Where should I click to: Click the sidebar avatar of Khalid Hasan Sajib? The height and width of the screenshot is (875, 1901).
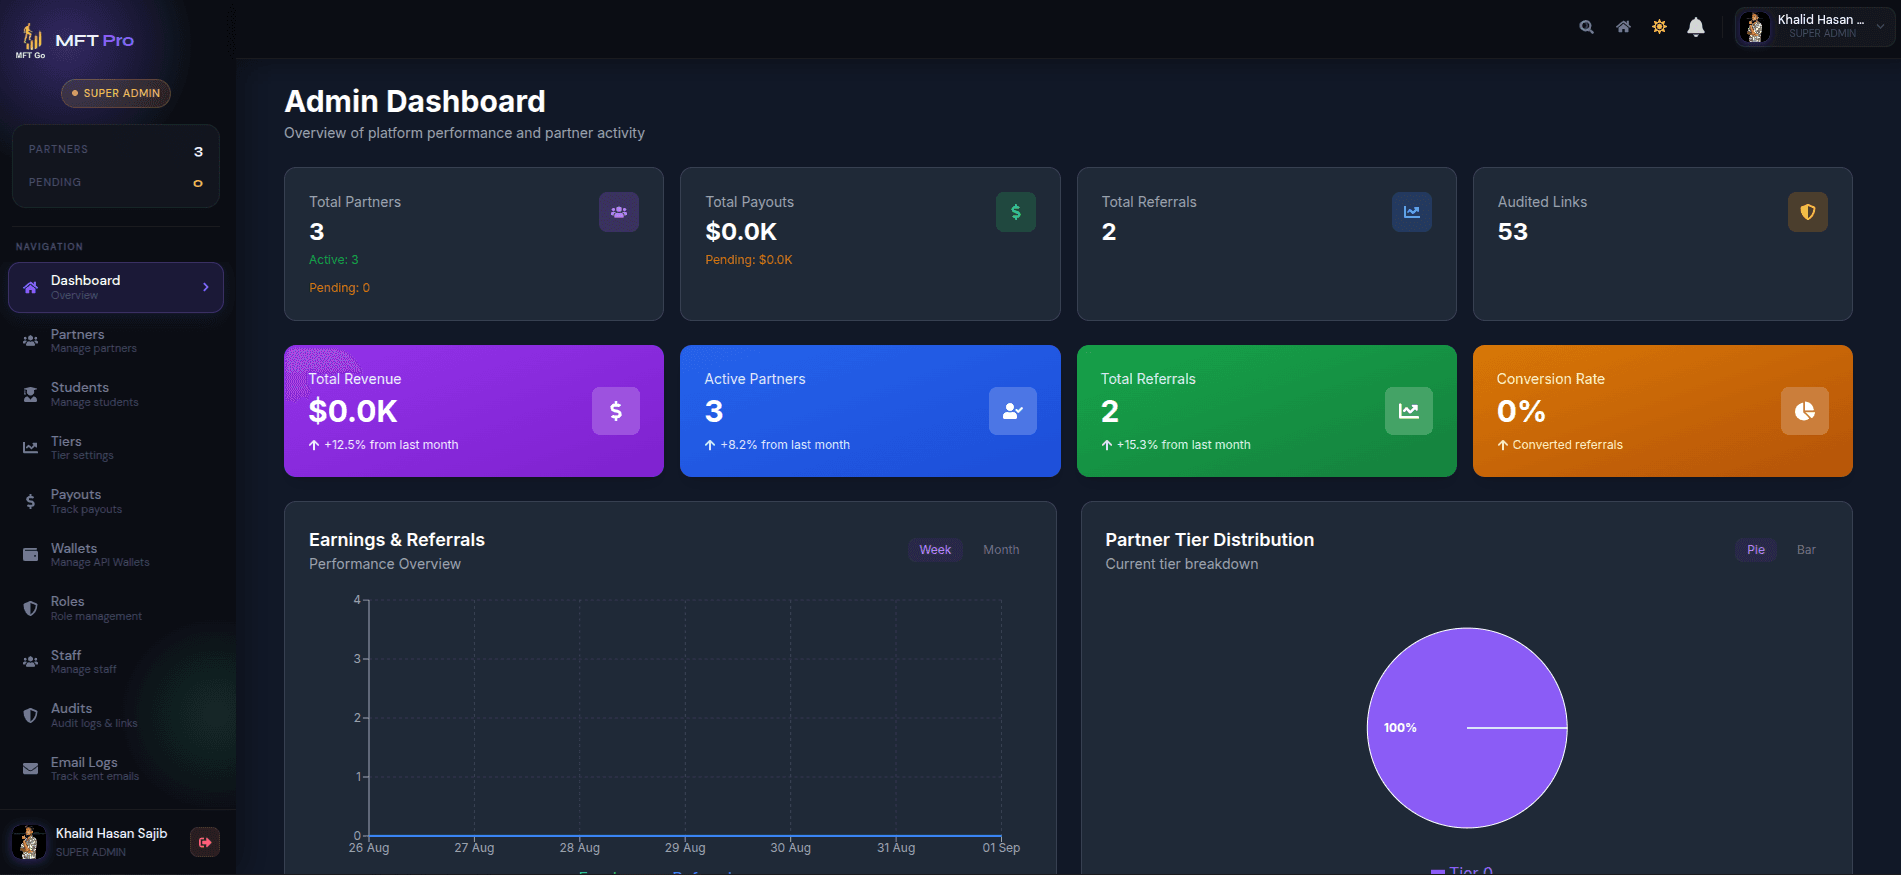coord(29,842)
